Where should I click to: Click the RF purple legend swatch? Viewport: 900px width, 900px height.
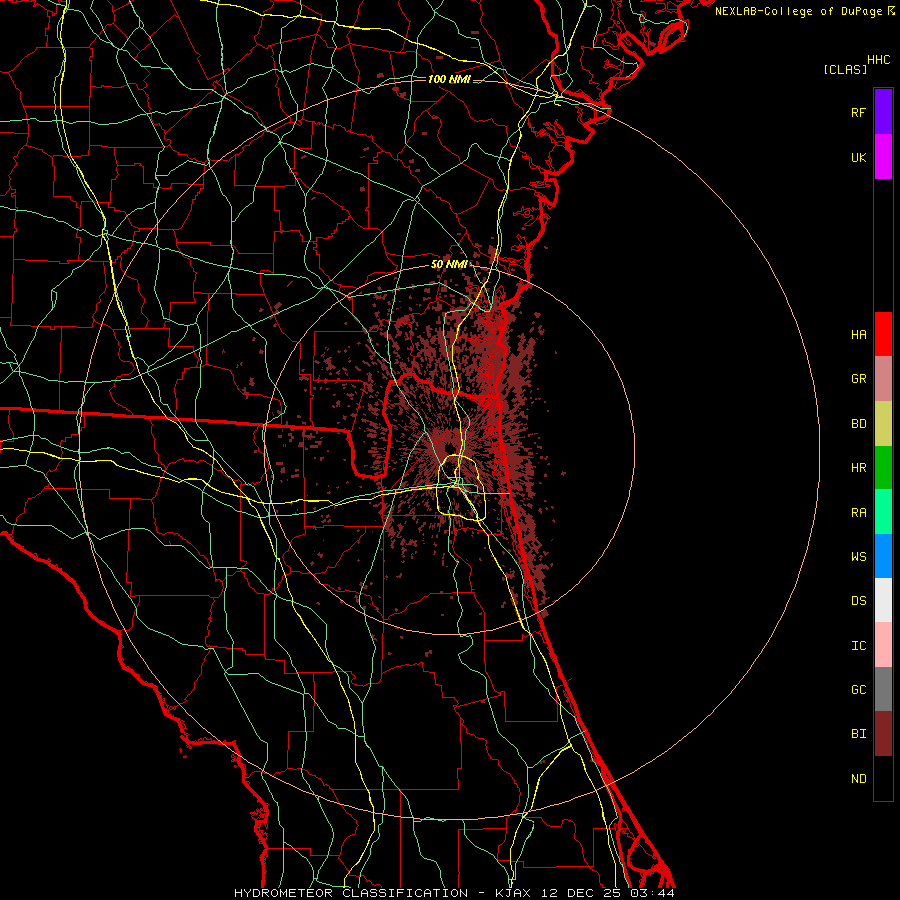tap(883, 112)
